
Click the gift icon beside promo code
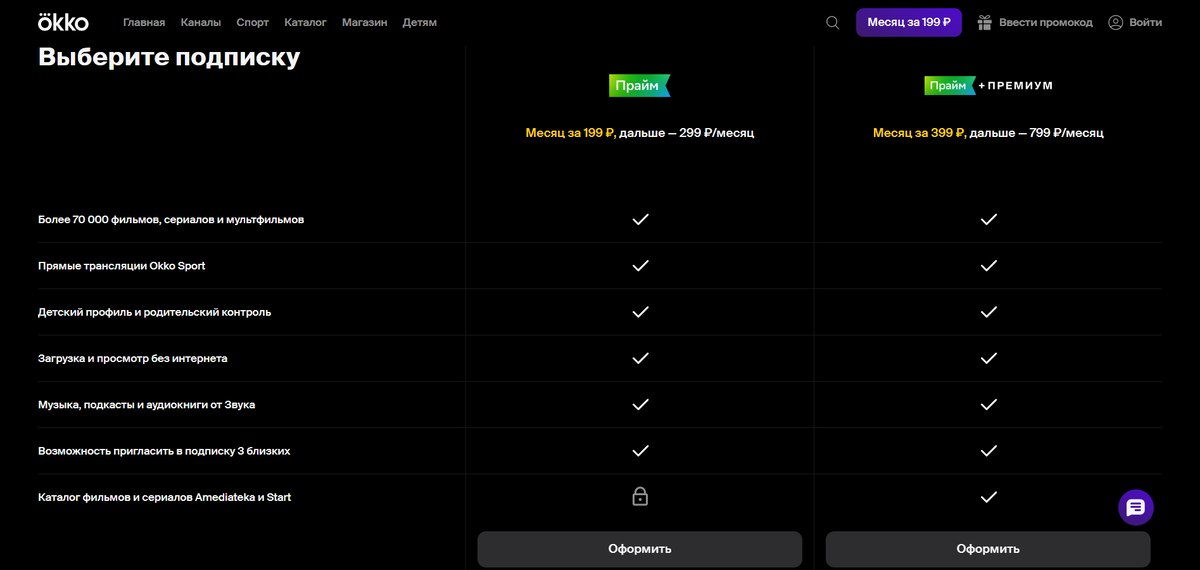(984, 22)
